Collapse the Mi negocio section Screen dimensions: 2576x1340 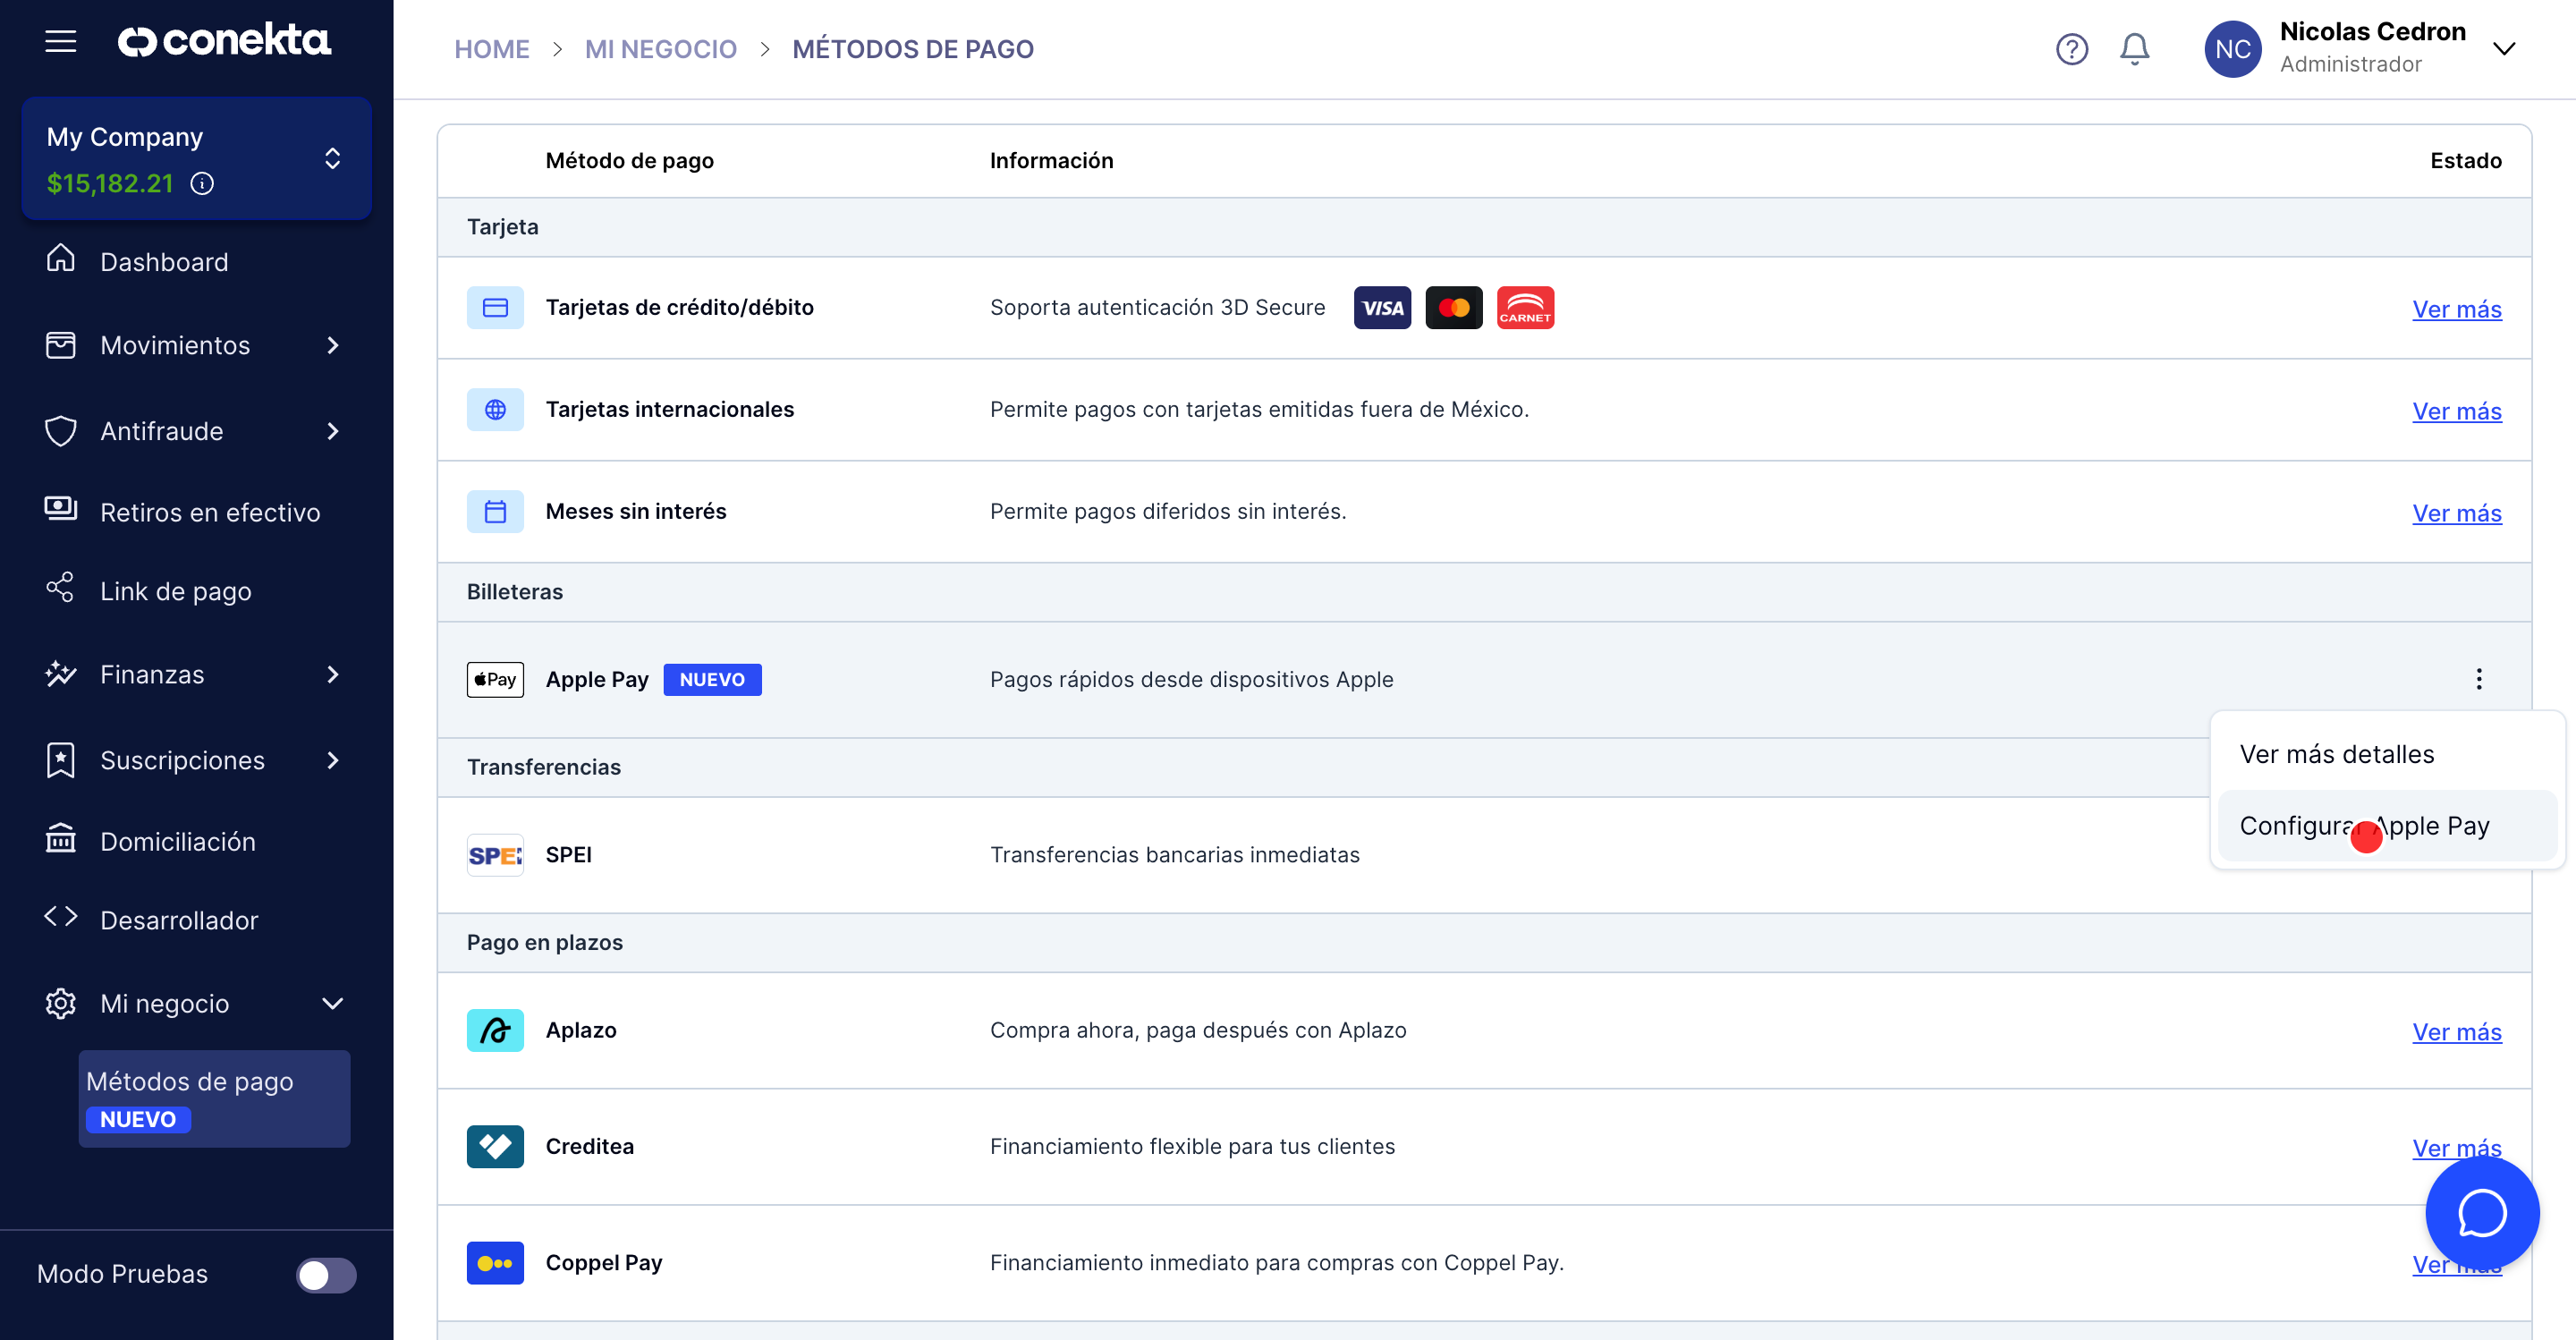point(333,1003)
